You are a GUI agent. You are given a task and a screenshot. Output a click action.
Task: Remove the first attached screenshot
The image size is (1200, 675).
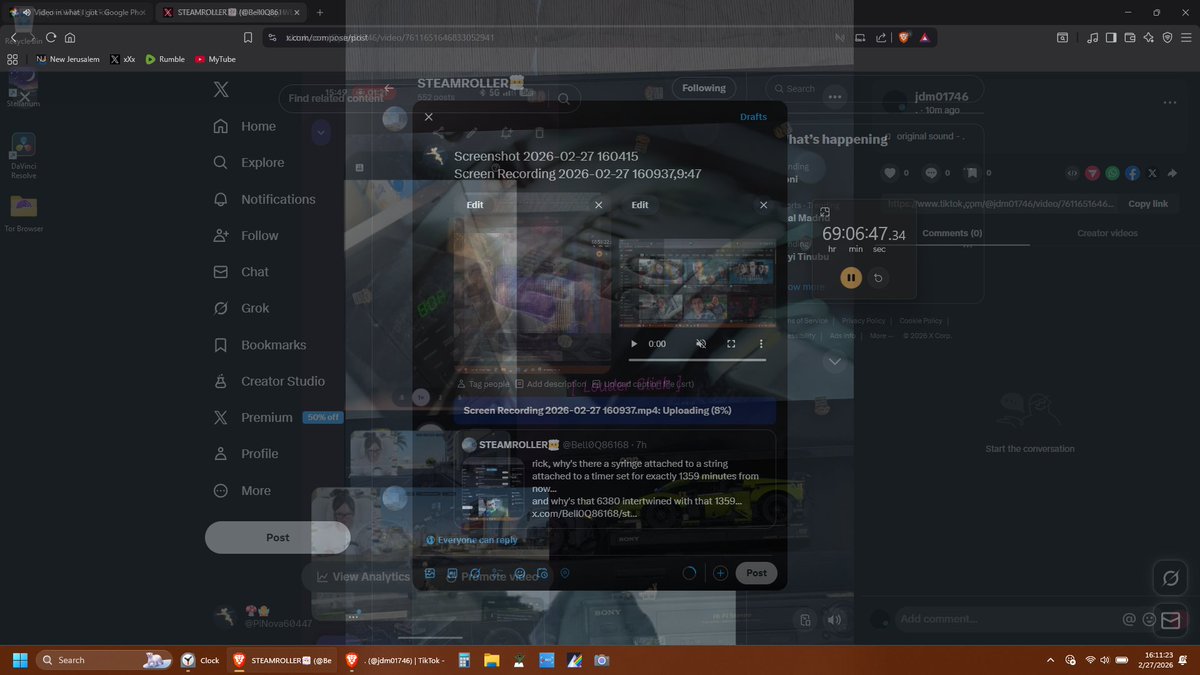[x=598, y=205]
